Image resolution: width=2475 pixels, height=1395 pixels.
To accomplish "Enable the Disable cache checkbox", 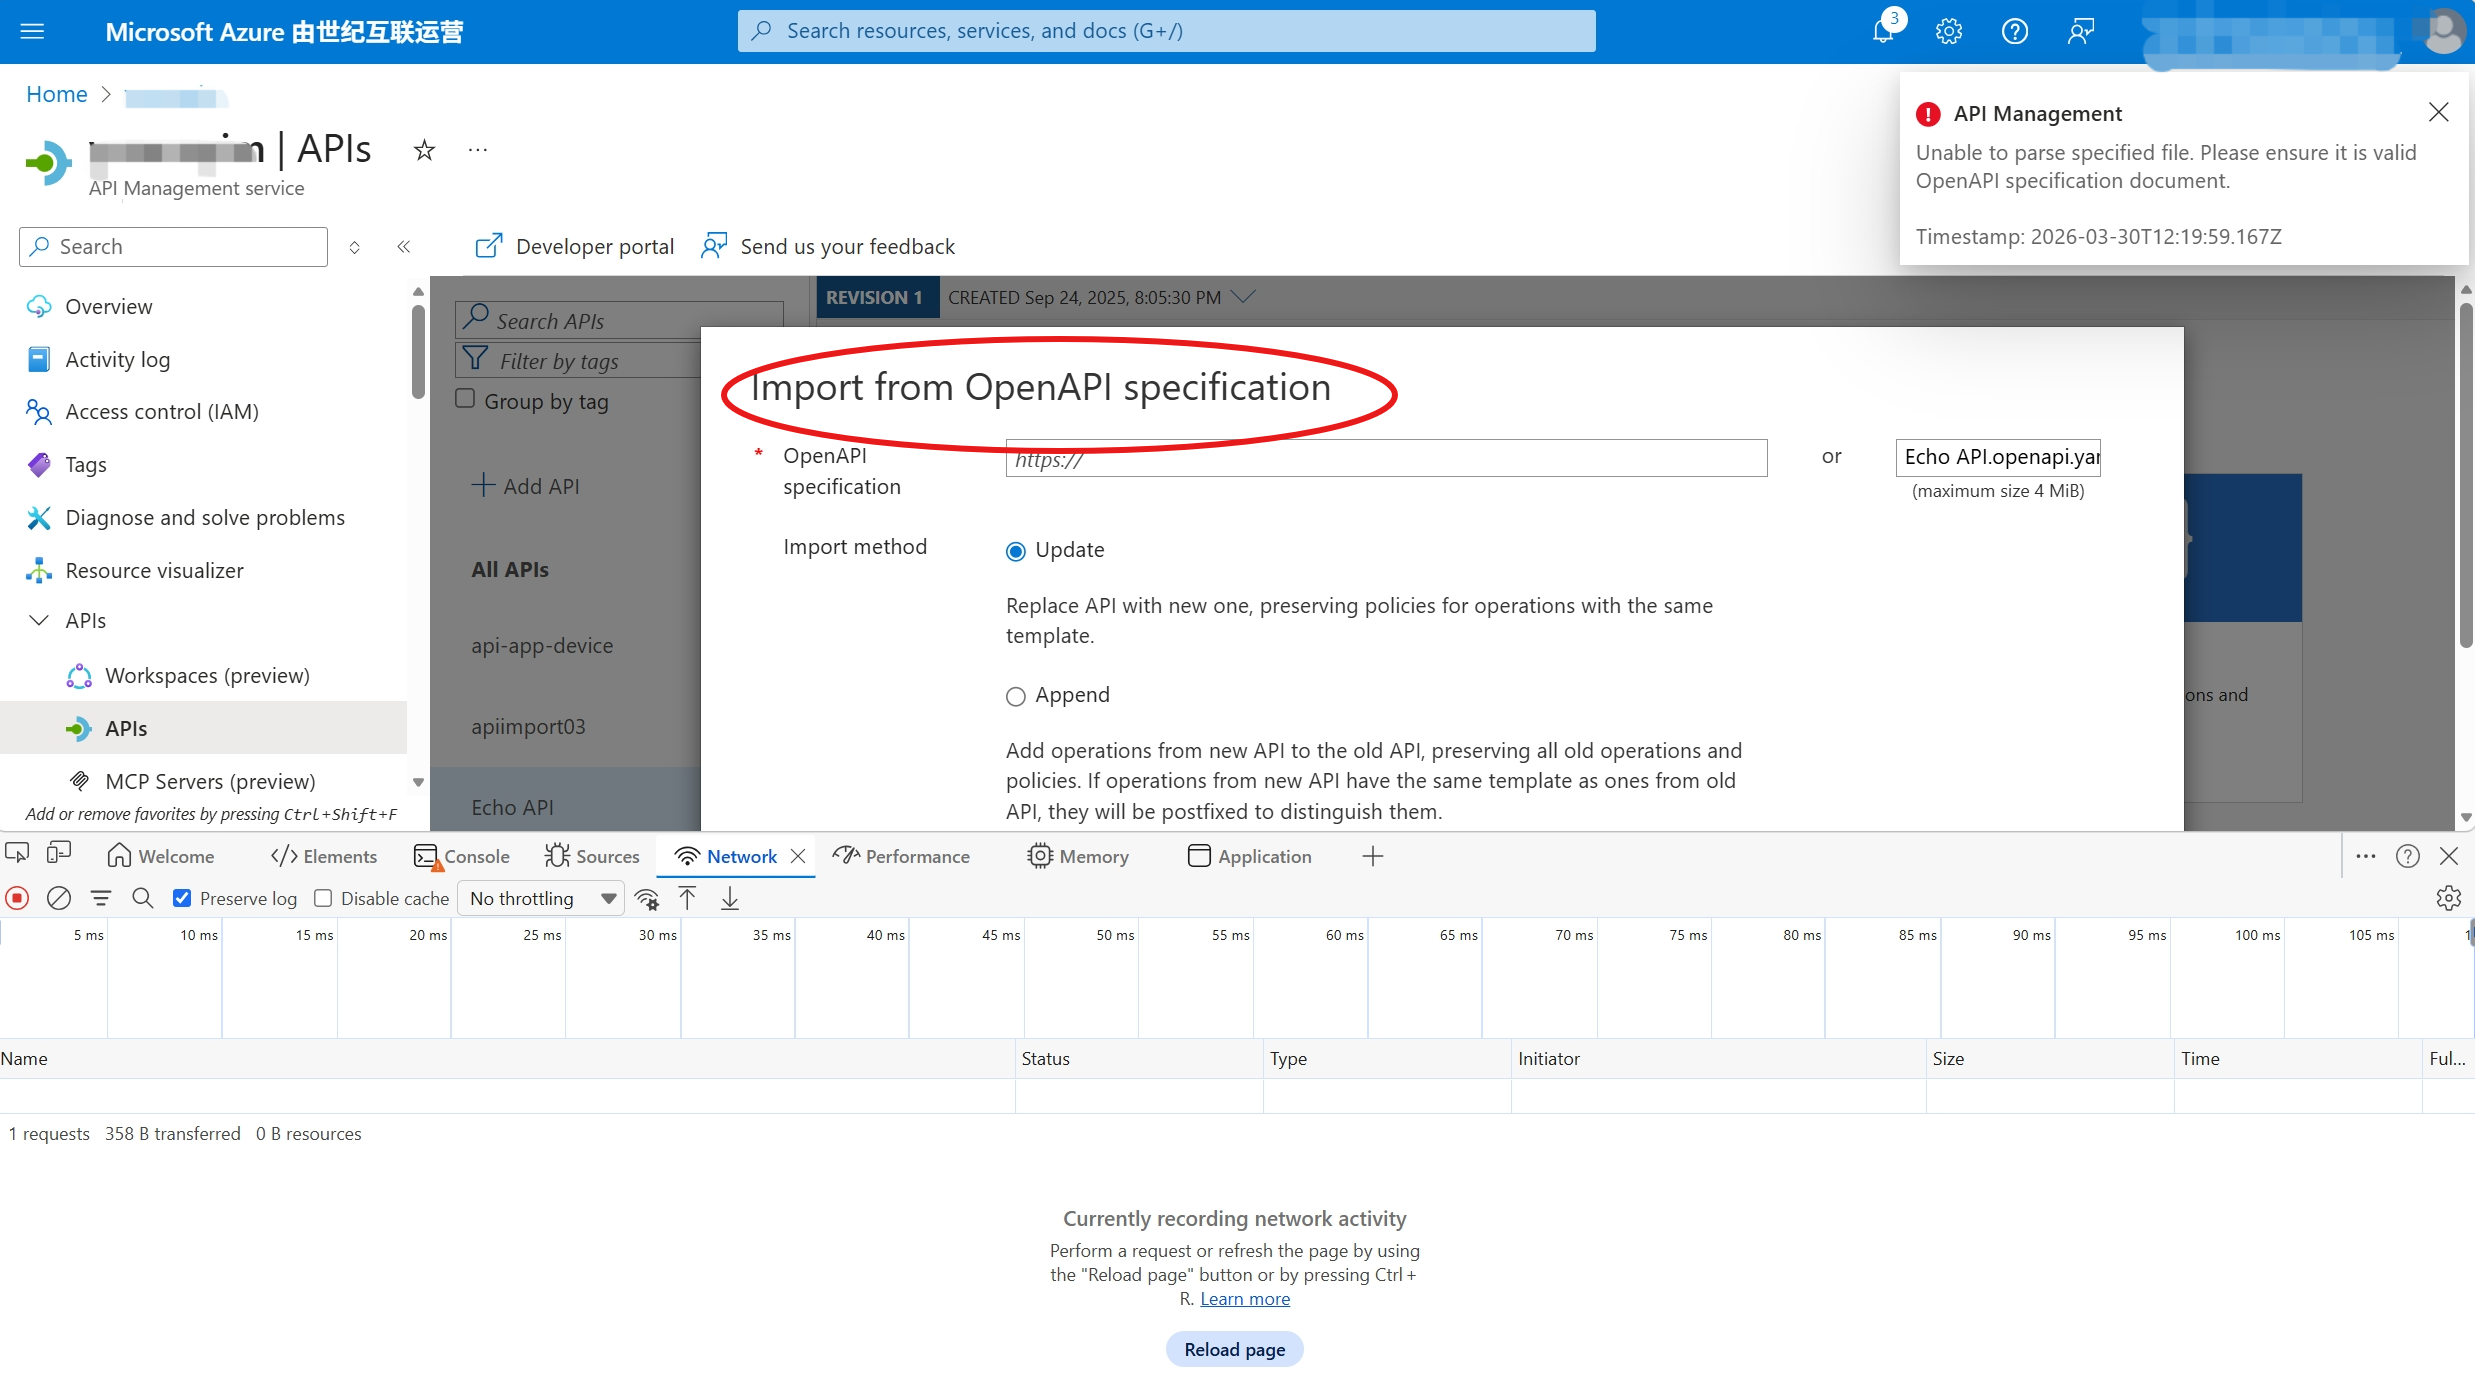I will (323, 898).
